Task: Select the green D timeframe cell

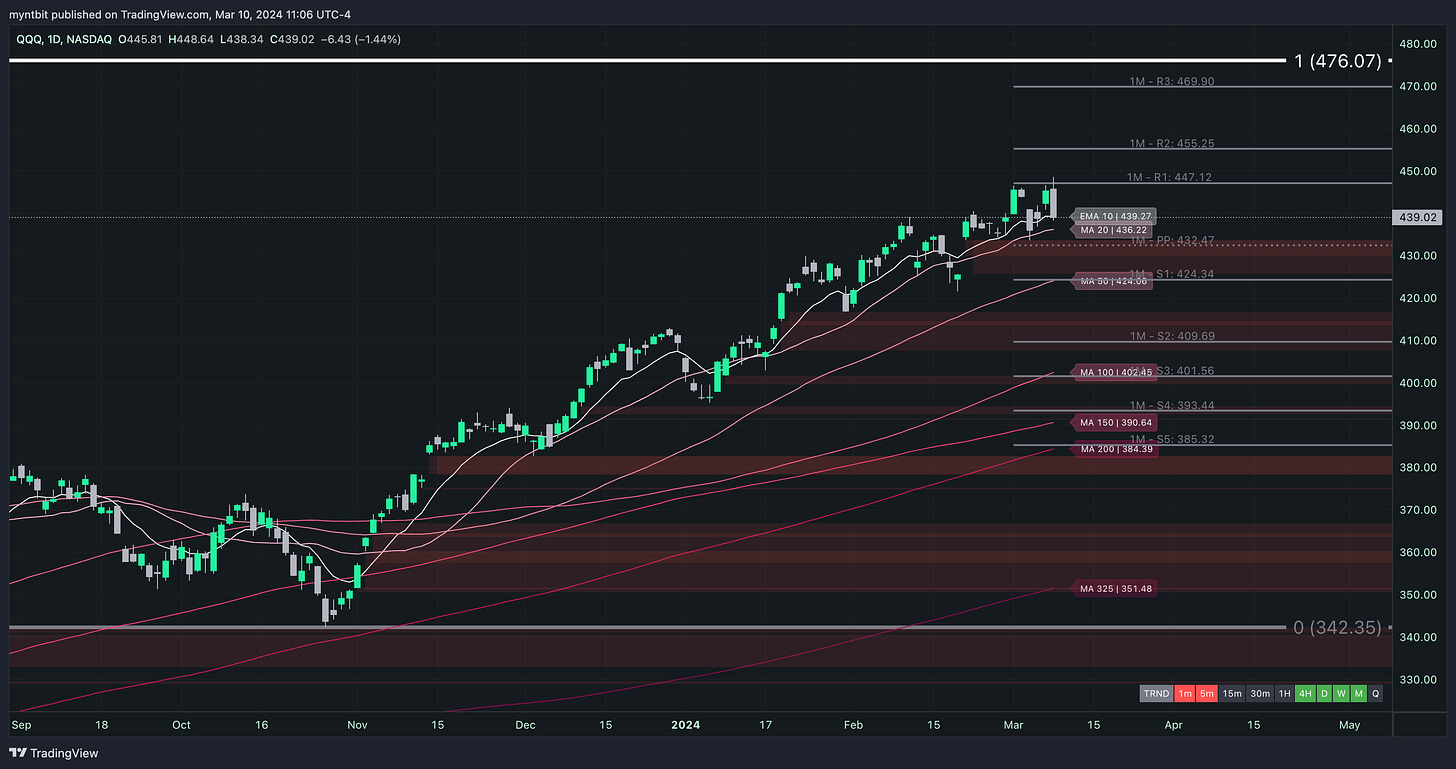Action: 1324,693
